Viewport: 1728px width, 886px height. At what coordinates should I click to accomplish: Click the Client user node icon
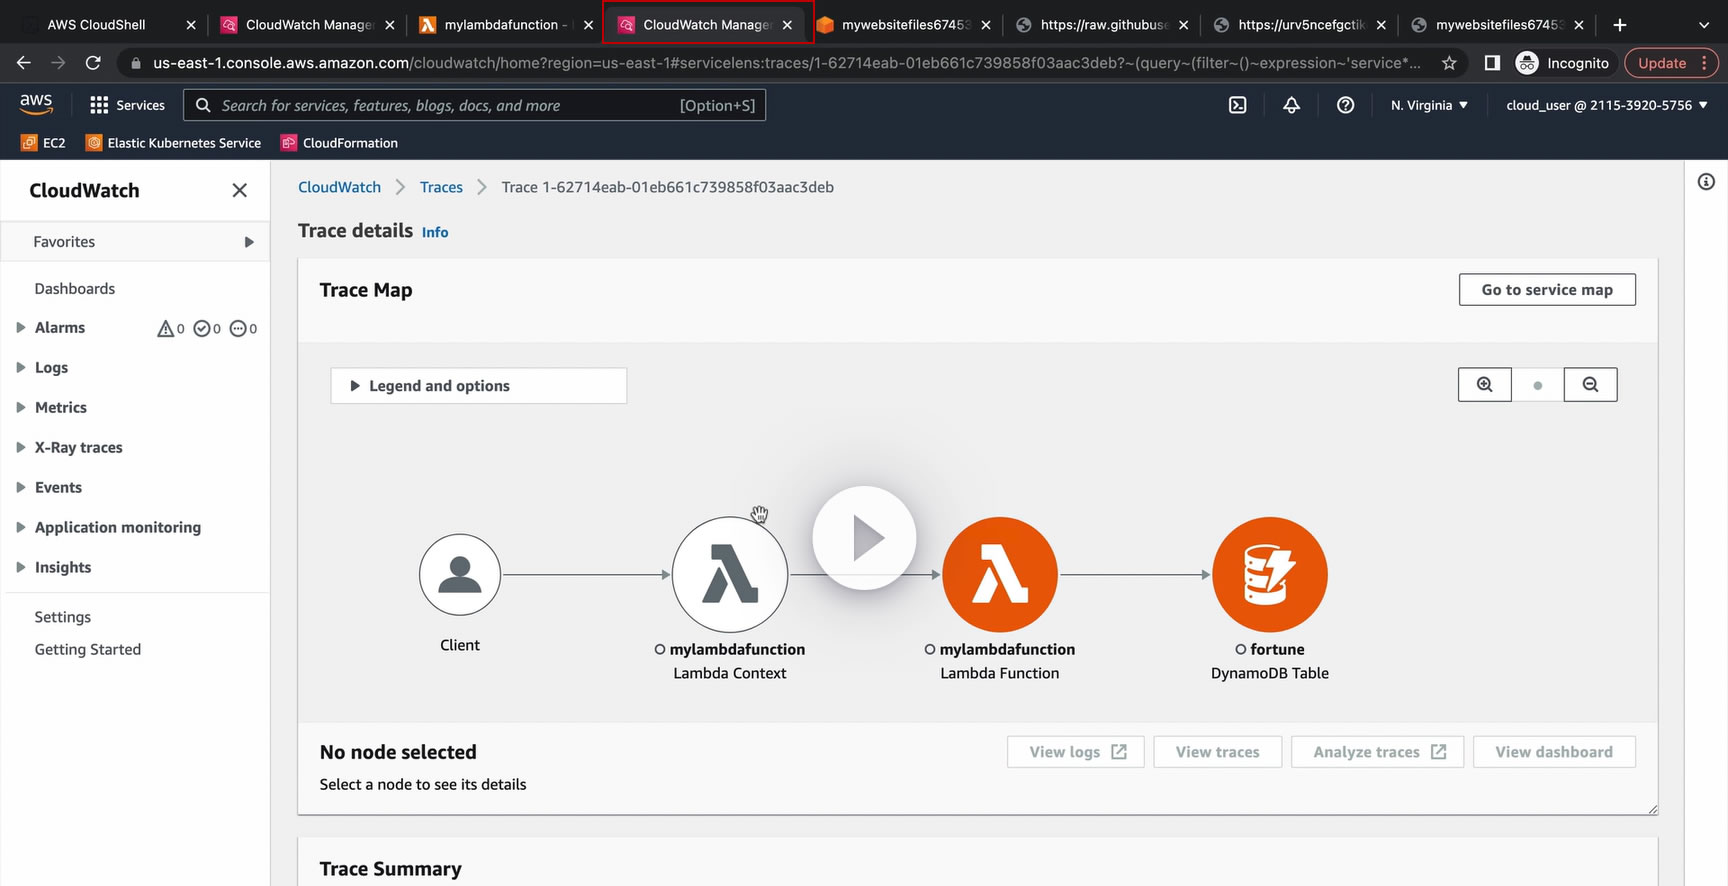coord(460,575)
